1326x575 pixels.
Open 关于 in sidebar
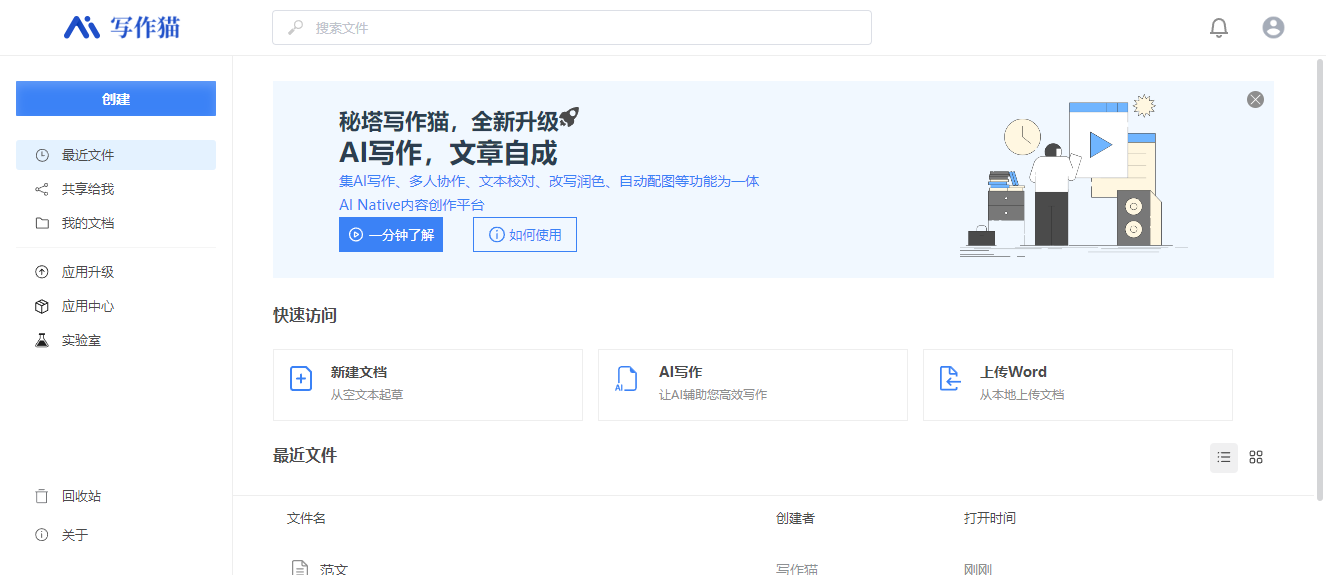pos(116,535)
